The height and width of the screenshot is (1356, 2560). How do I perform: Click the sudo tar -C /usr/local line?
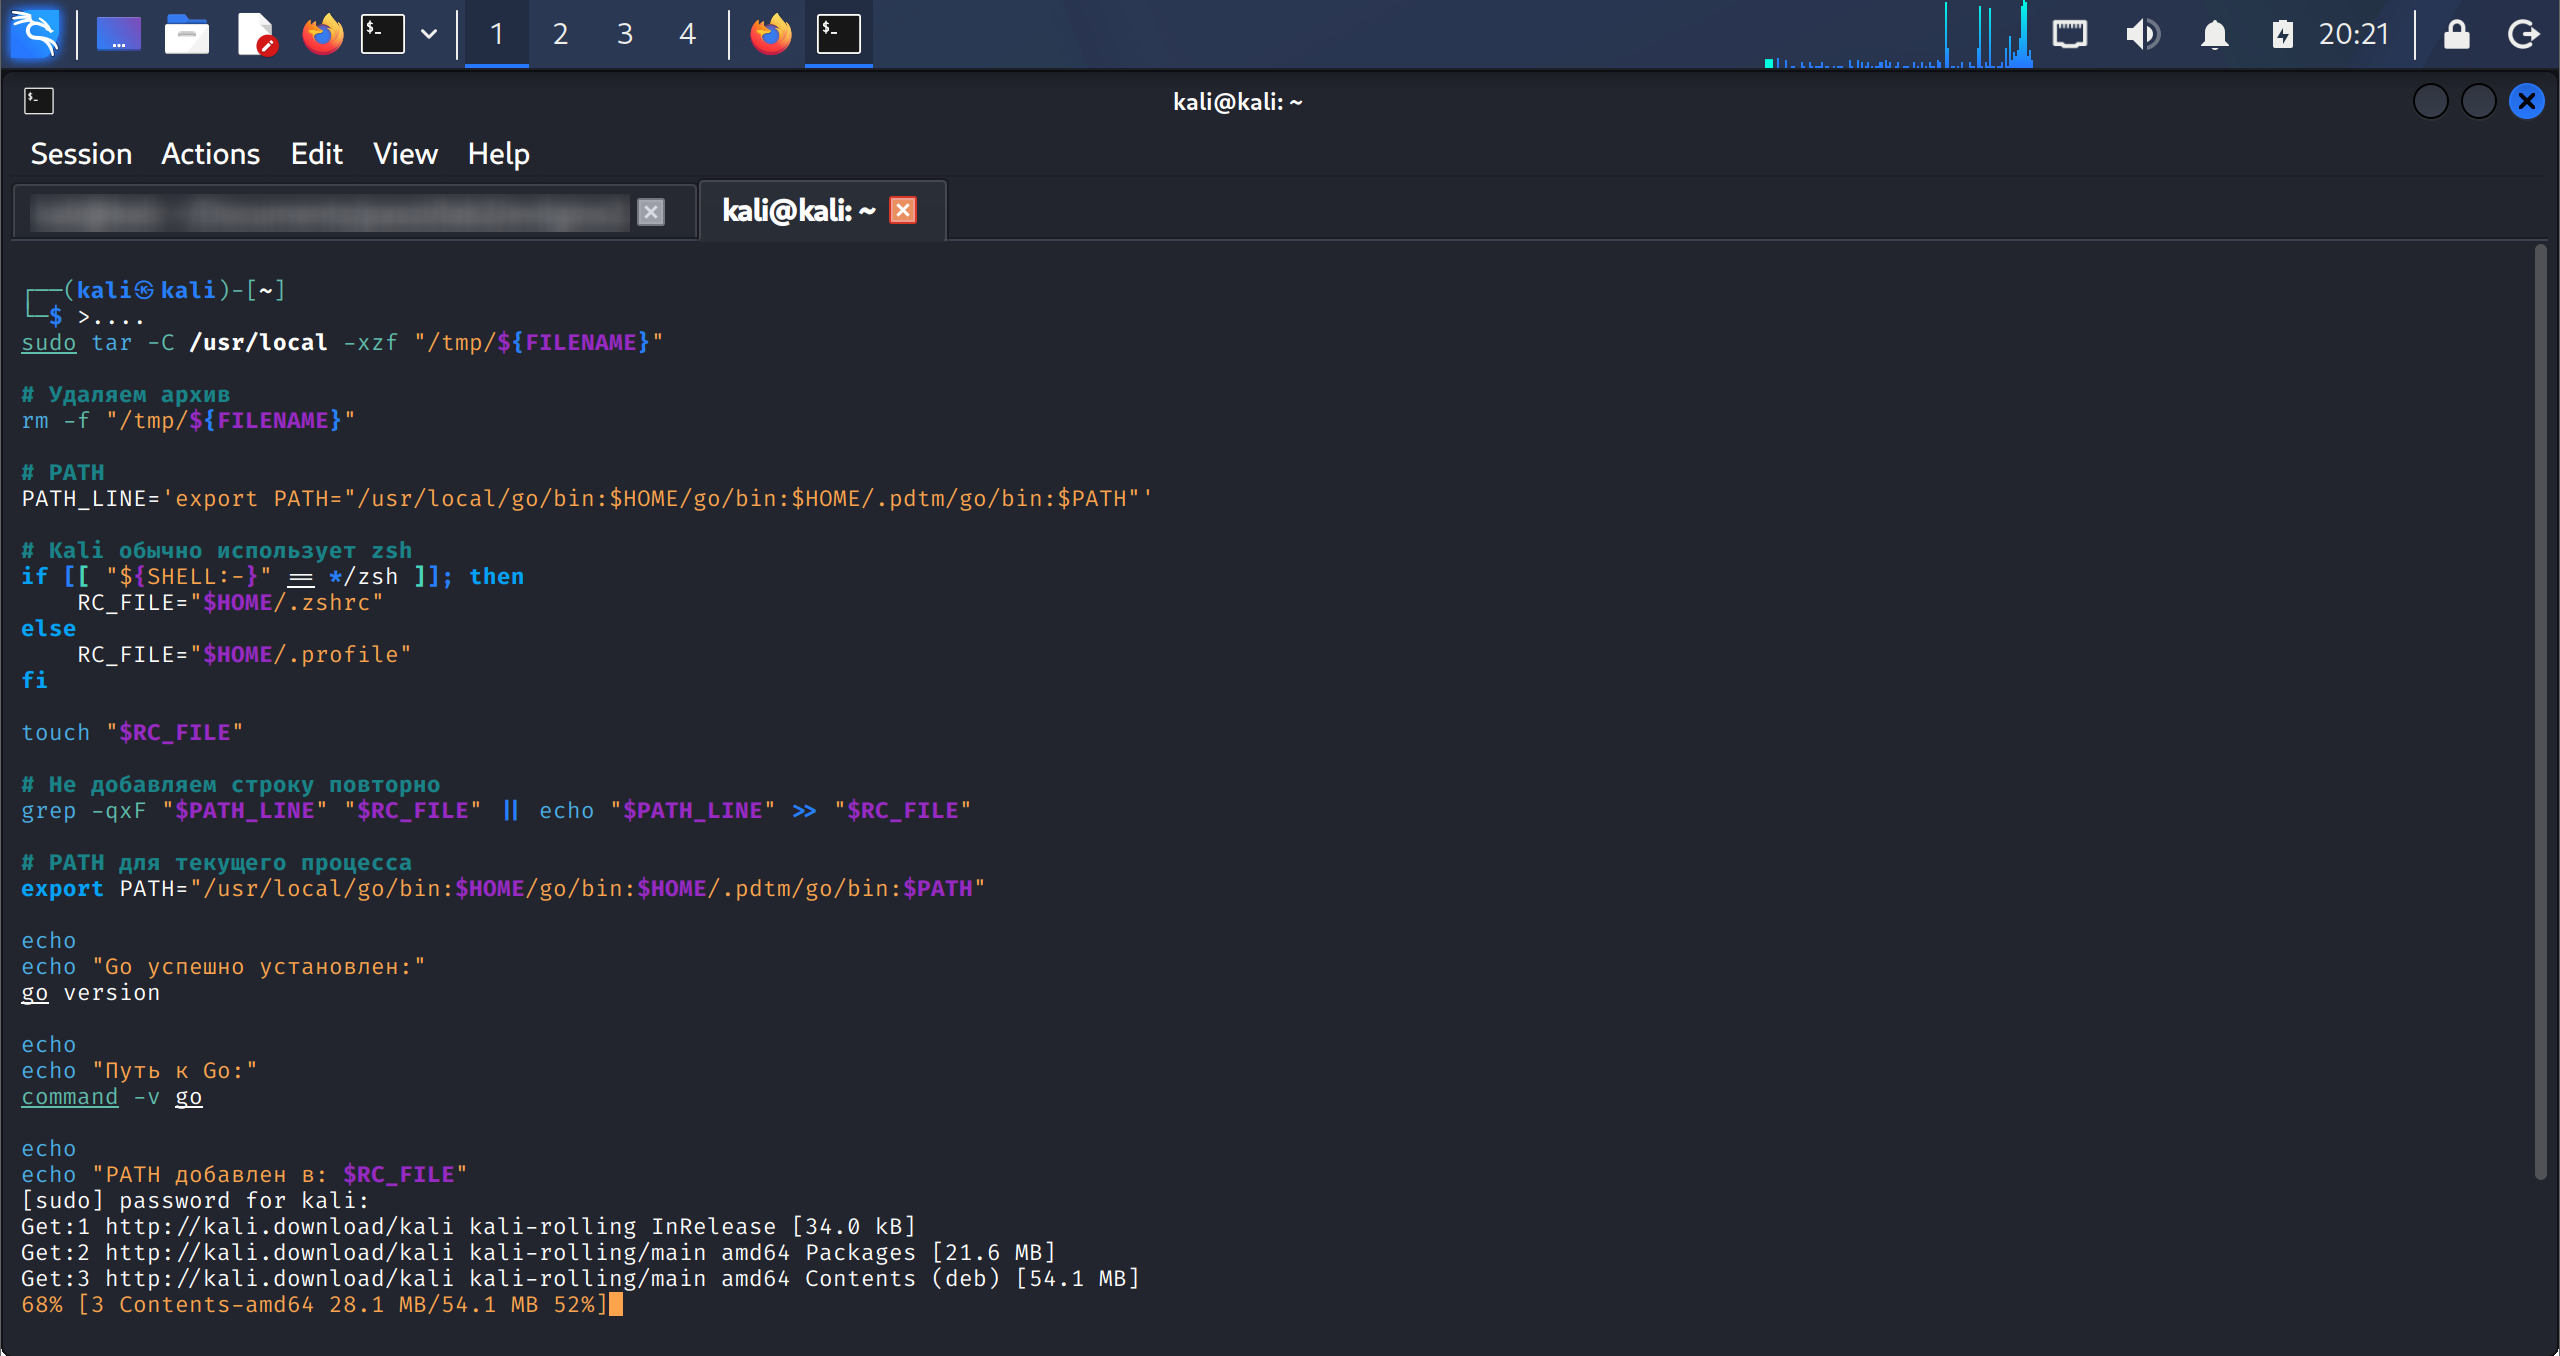[x=342, y=342]
